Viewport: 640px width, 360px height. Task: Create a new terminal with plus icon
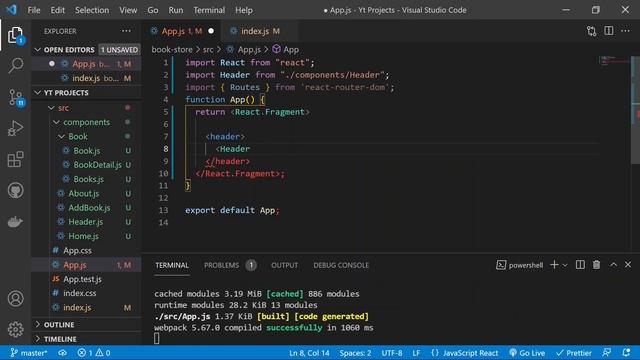[x=554, y=265]
